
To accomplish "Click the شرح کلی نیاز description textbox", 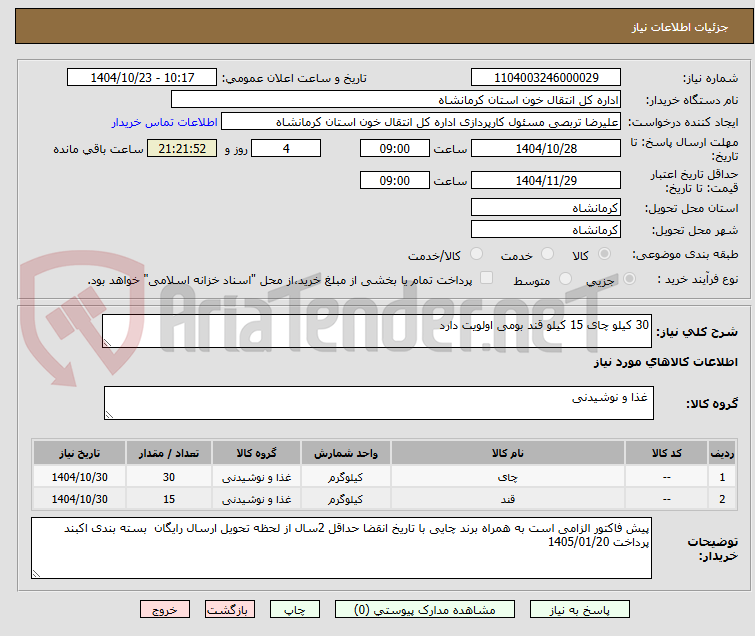I will (377, 331).
